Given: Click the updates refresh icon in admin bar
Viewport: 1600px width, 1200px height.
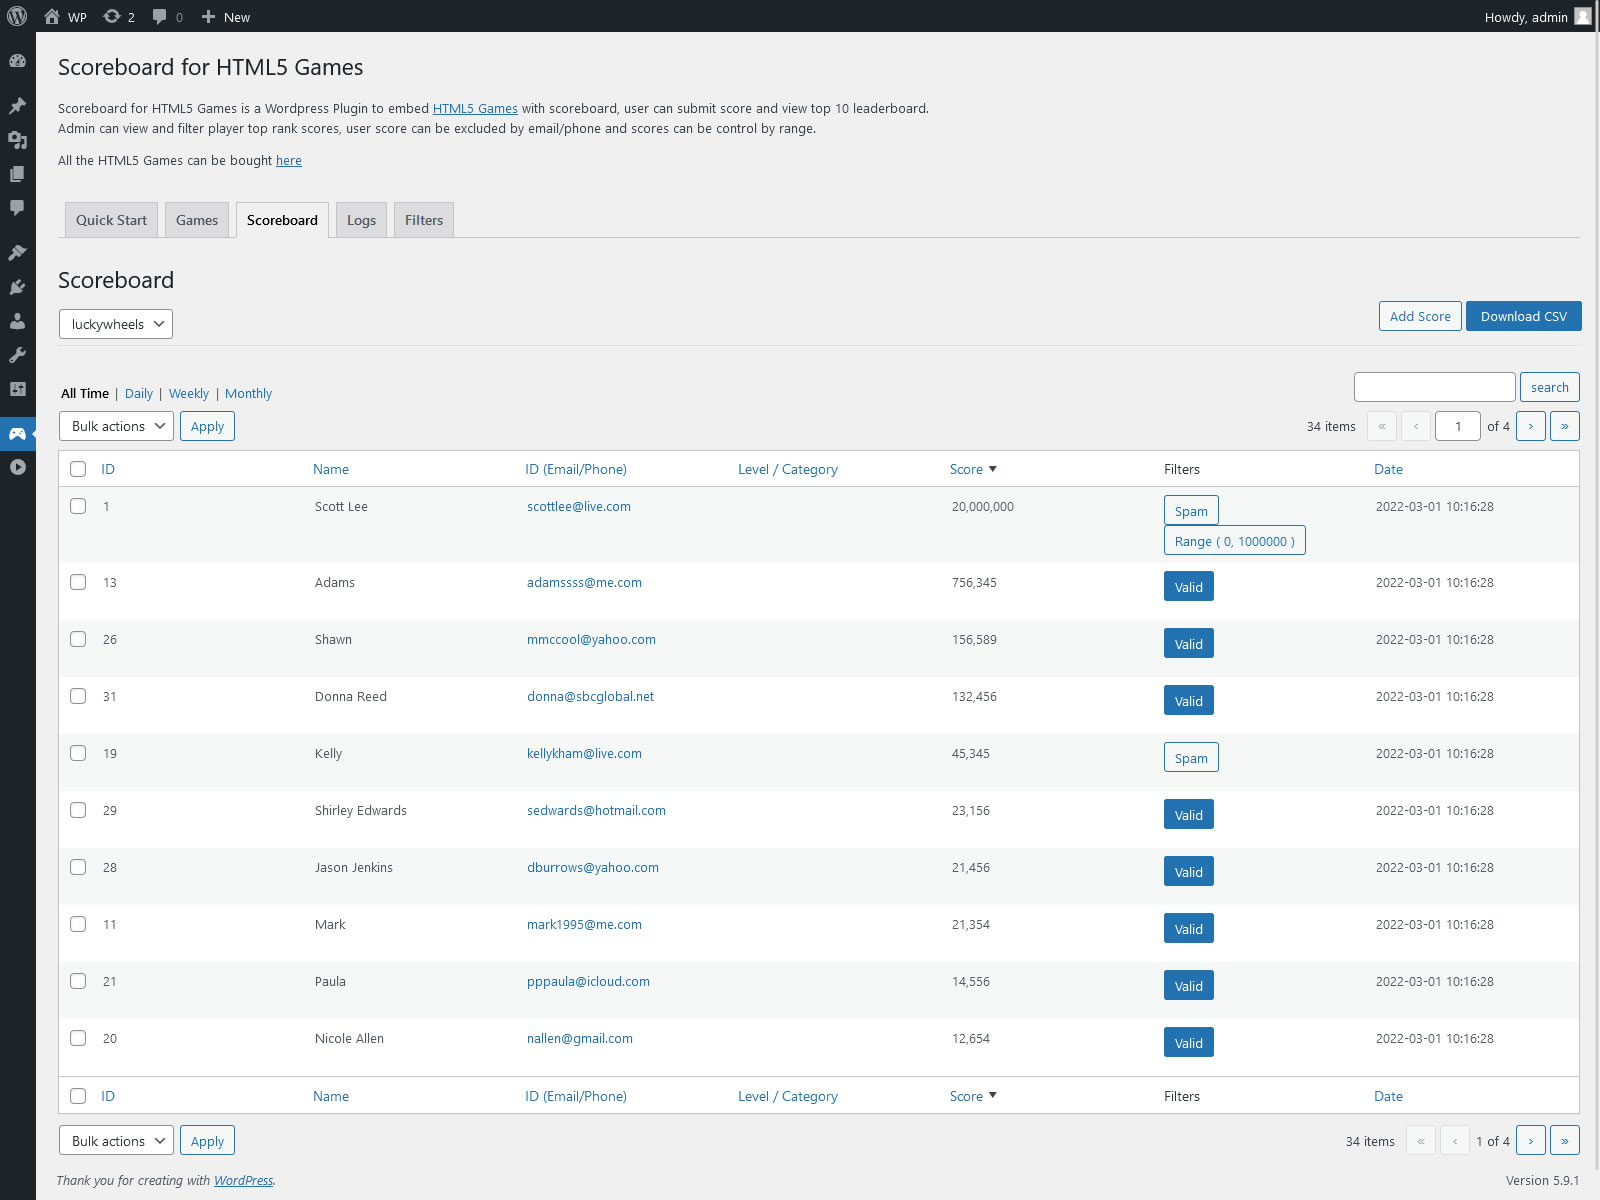Looking at the screenshot, I should [x=113, y=16].
